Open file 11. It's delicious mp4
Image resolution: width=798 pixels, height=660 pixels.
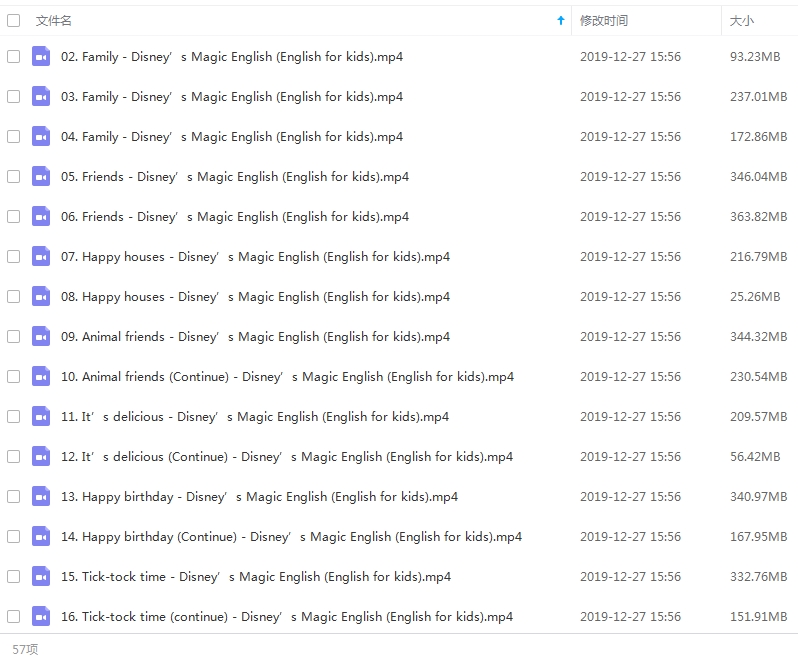pos(255,417)
